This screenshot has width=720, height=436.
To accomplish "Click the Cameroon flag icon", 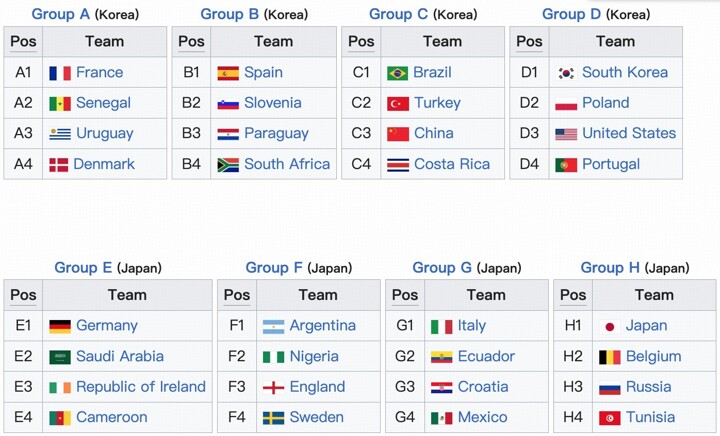I will pos(59,418).
